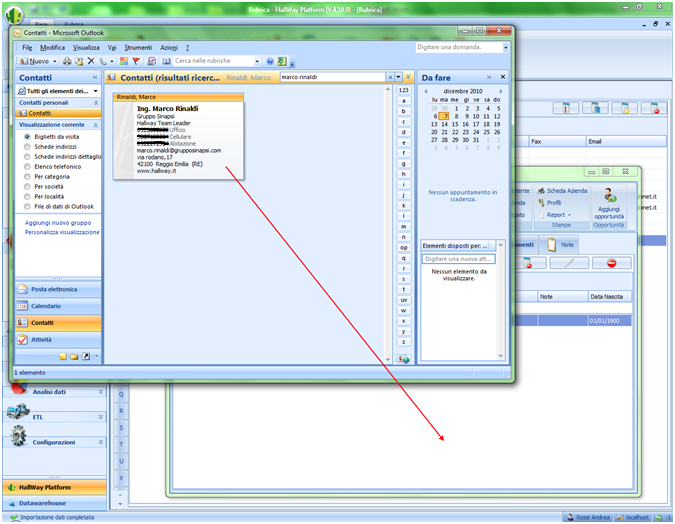Image resolution: width=675 pixels, height=524 pixels.
Task: Collapse Visualizzazione corrente section
Action: click(x=96, y=125)
